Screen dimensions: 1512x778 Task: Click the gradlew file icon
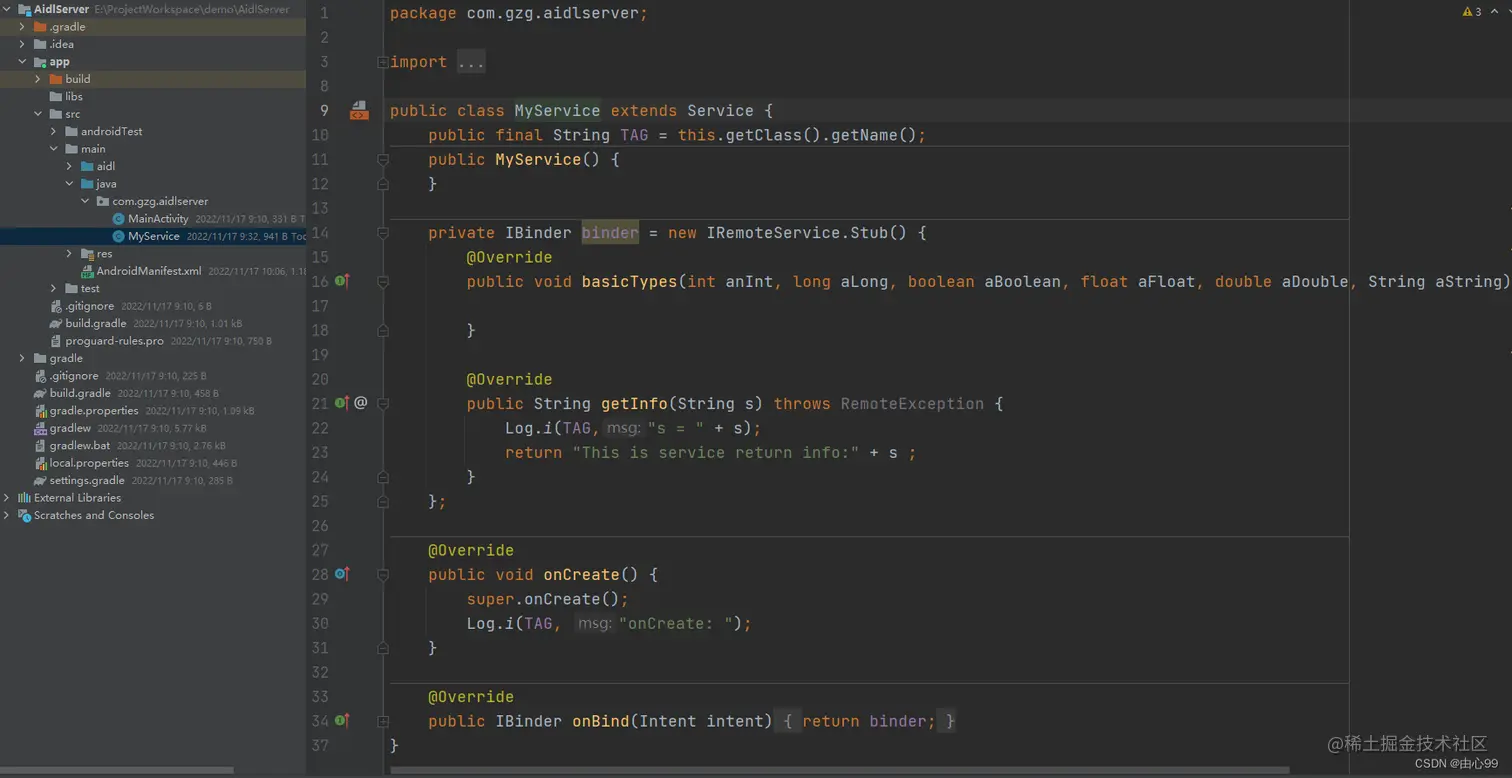tap(40, 428)
